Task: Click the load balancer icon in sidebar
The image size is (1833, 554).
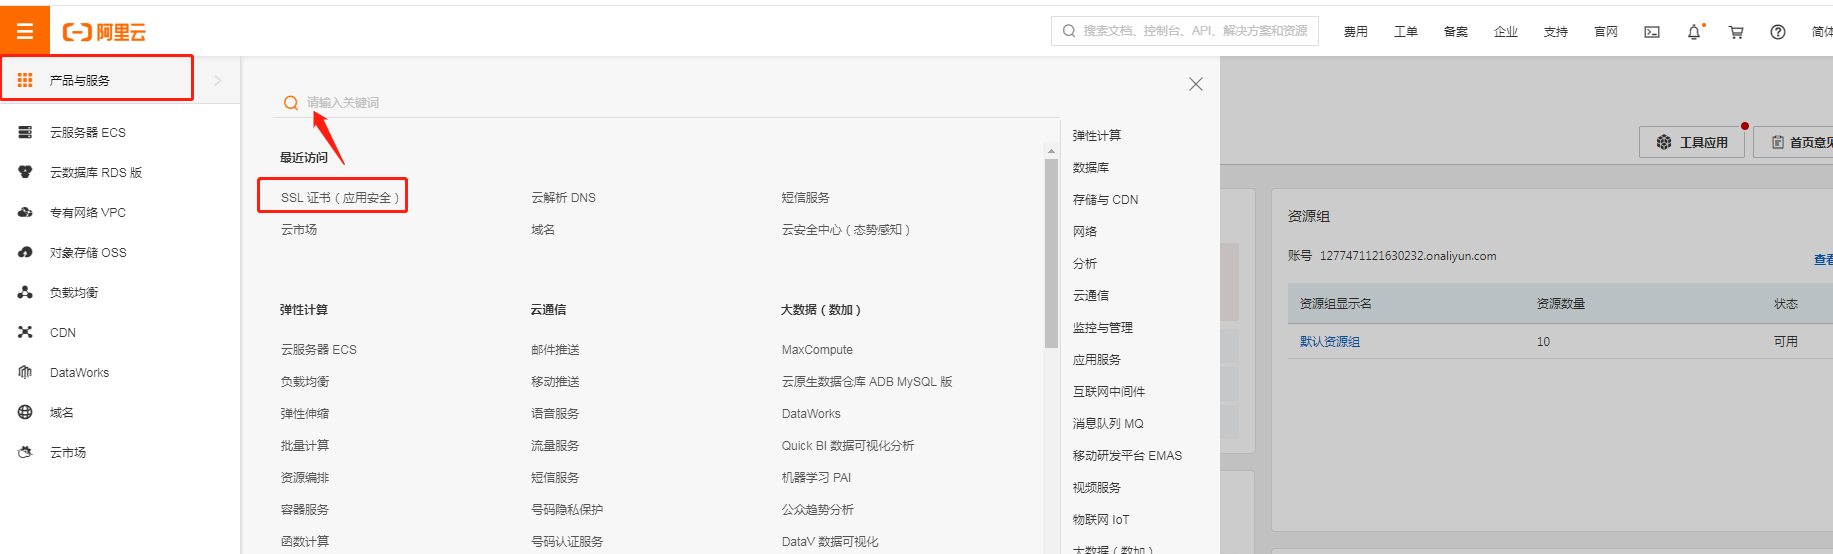Action: (x=25, y=292)
